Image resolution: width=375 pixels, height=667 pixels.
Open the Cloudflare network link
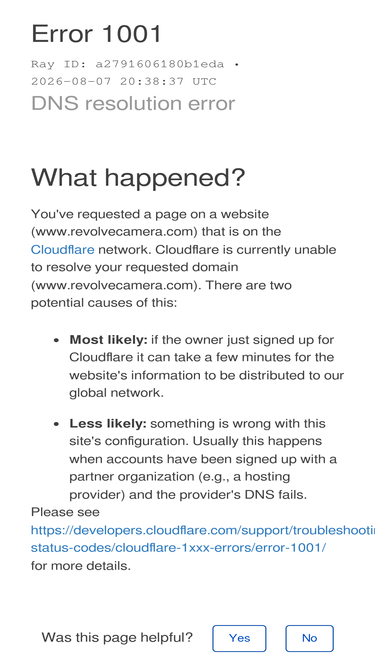[x=62, y=249]
